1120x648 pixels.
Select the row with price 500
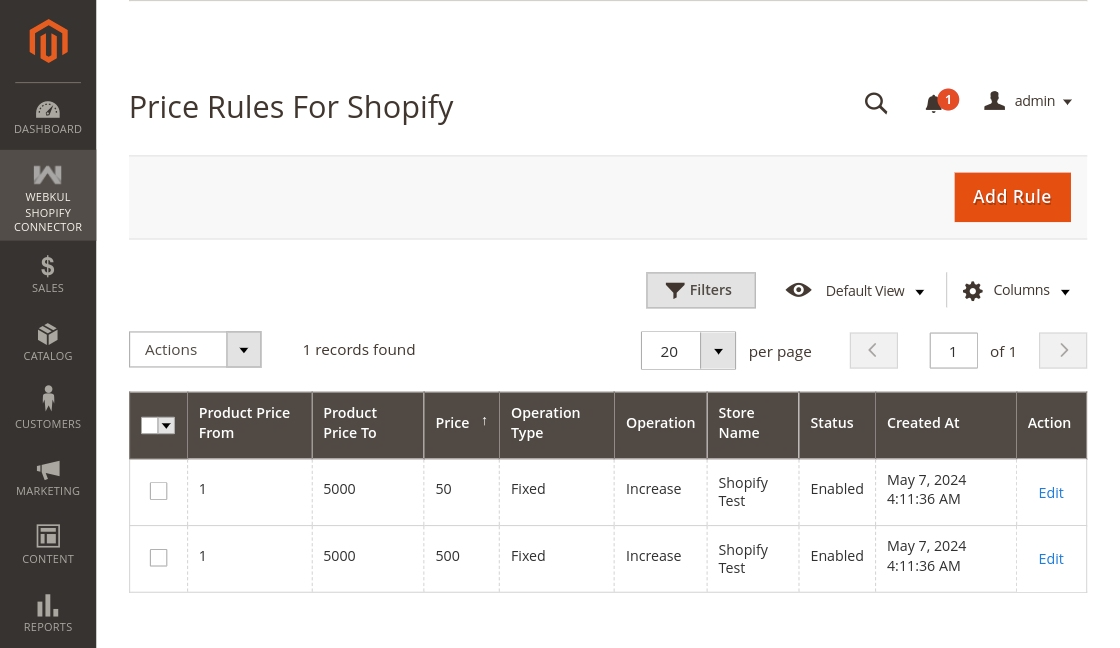tap(159, 557)
